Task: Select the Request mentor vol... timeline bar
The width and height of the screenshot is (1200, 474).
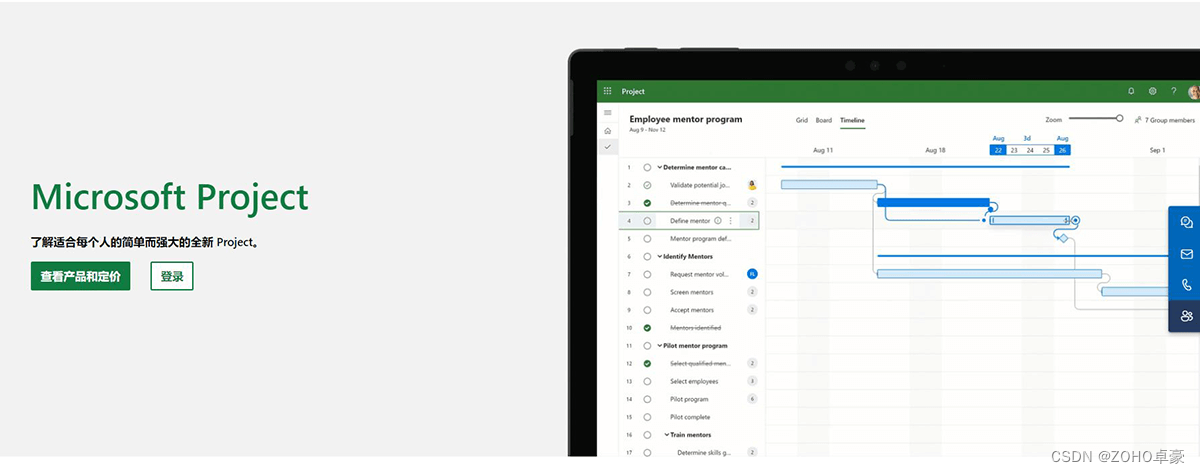Action: pyautogui.click(x=989, y=273)
